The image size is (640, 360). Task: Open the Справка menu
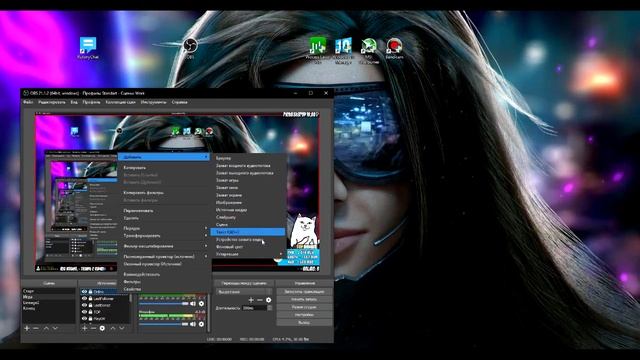180,102
